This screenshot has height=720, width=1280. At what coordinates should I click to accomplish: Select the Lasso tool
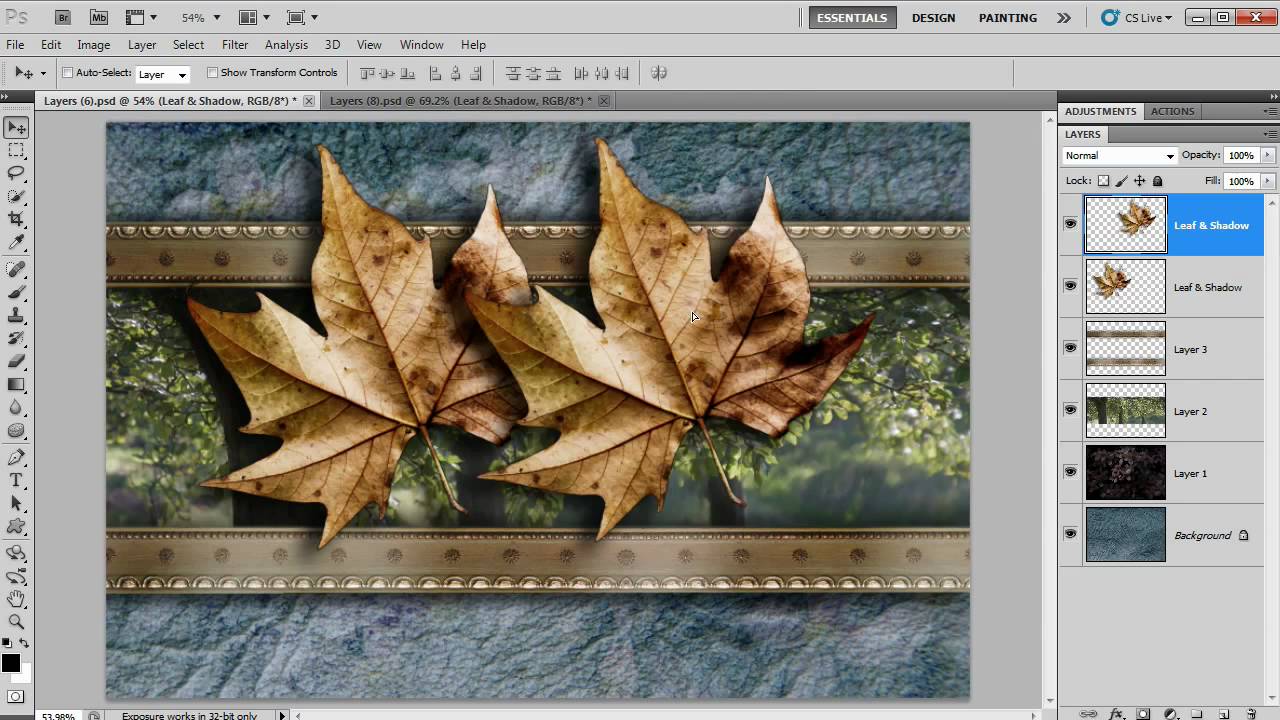click(16, 173)
